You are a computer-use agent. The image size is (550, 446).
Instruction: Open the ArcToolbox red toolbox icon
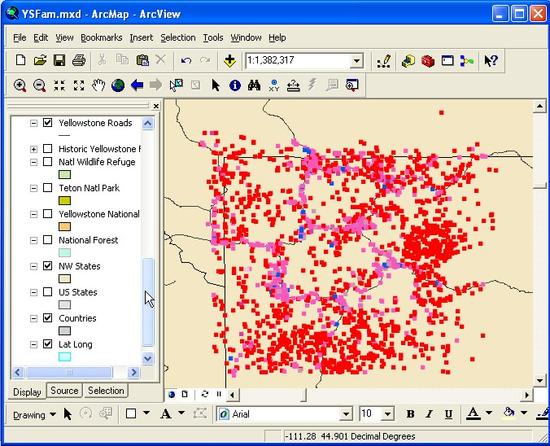pyautogui.click(x=428, y=61)
